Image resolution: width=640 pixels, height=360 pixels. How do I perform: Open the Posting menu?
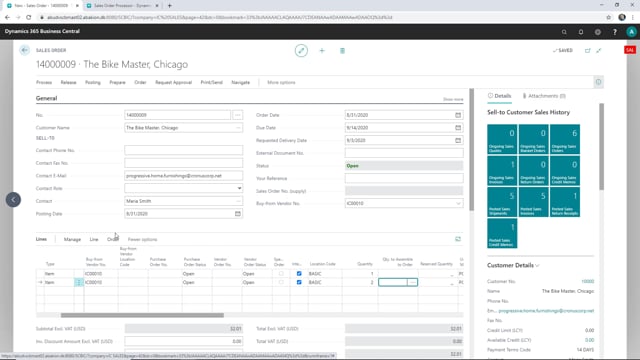(x=93, y=82)
